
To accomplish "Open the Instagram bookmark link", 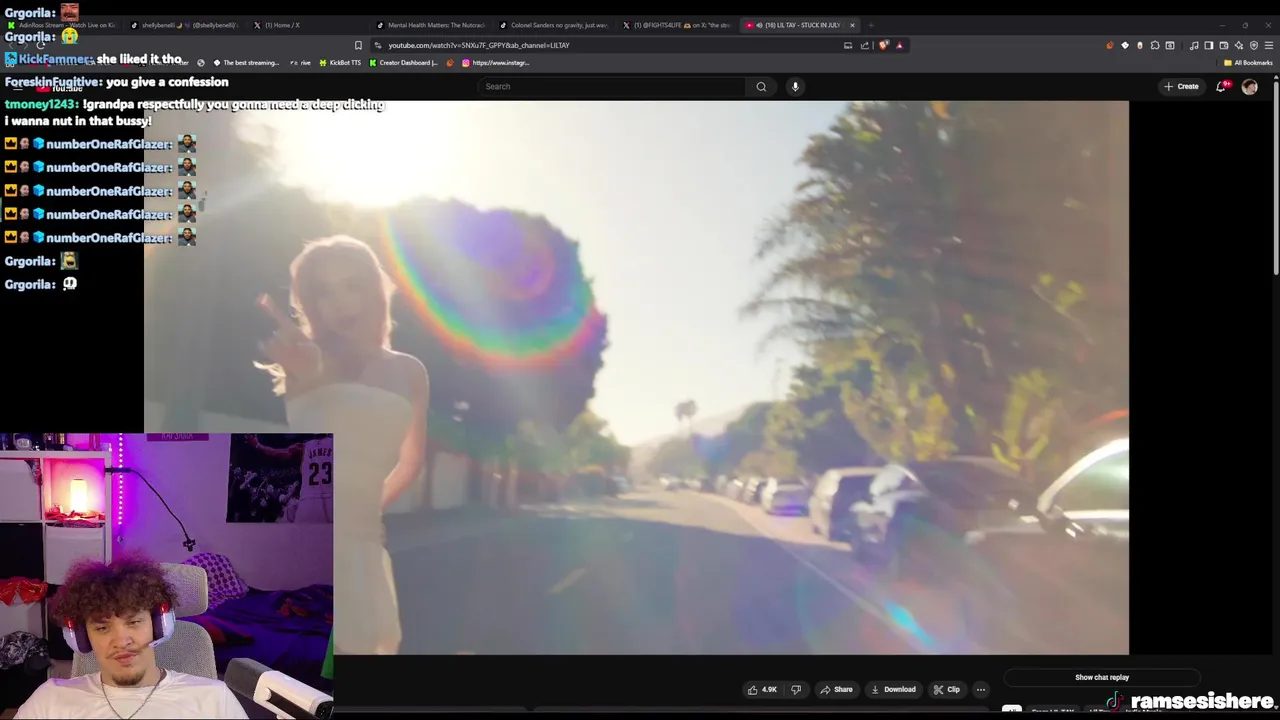I will (496, 63).
